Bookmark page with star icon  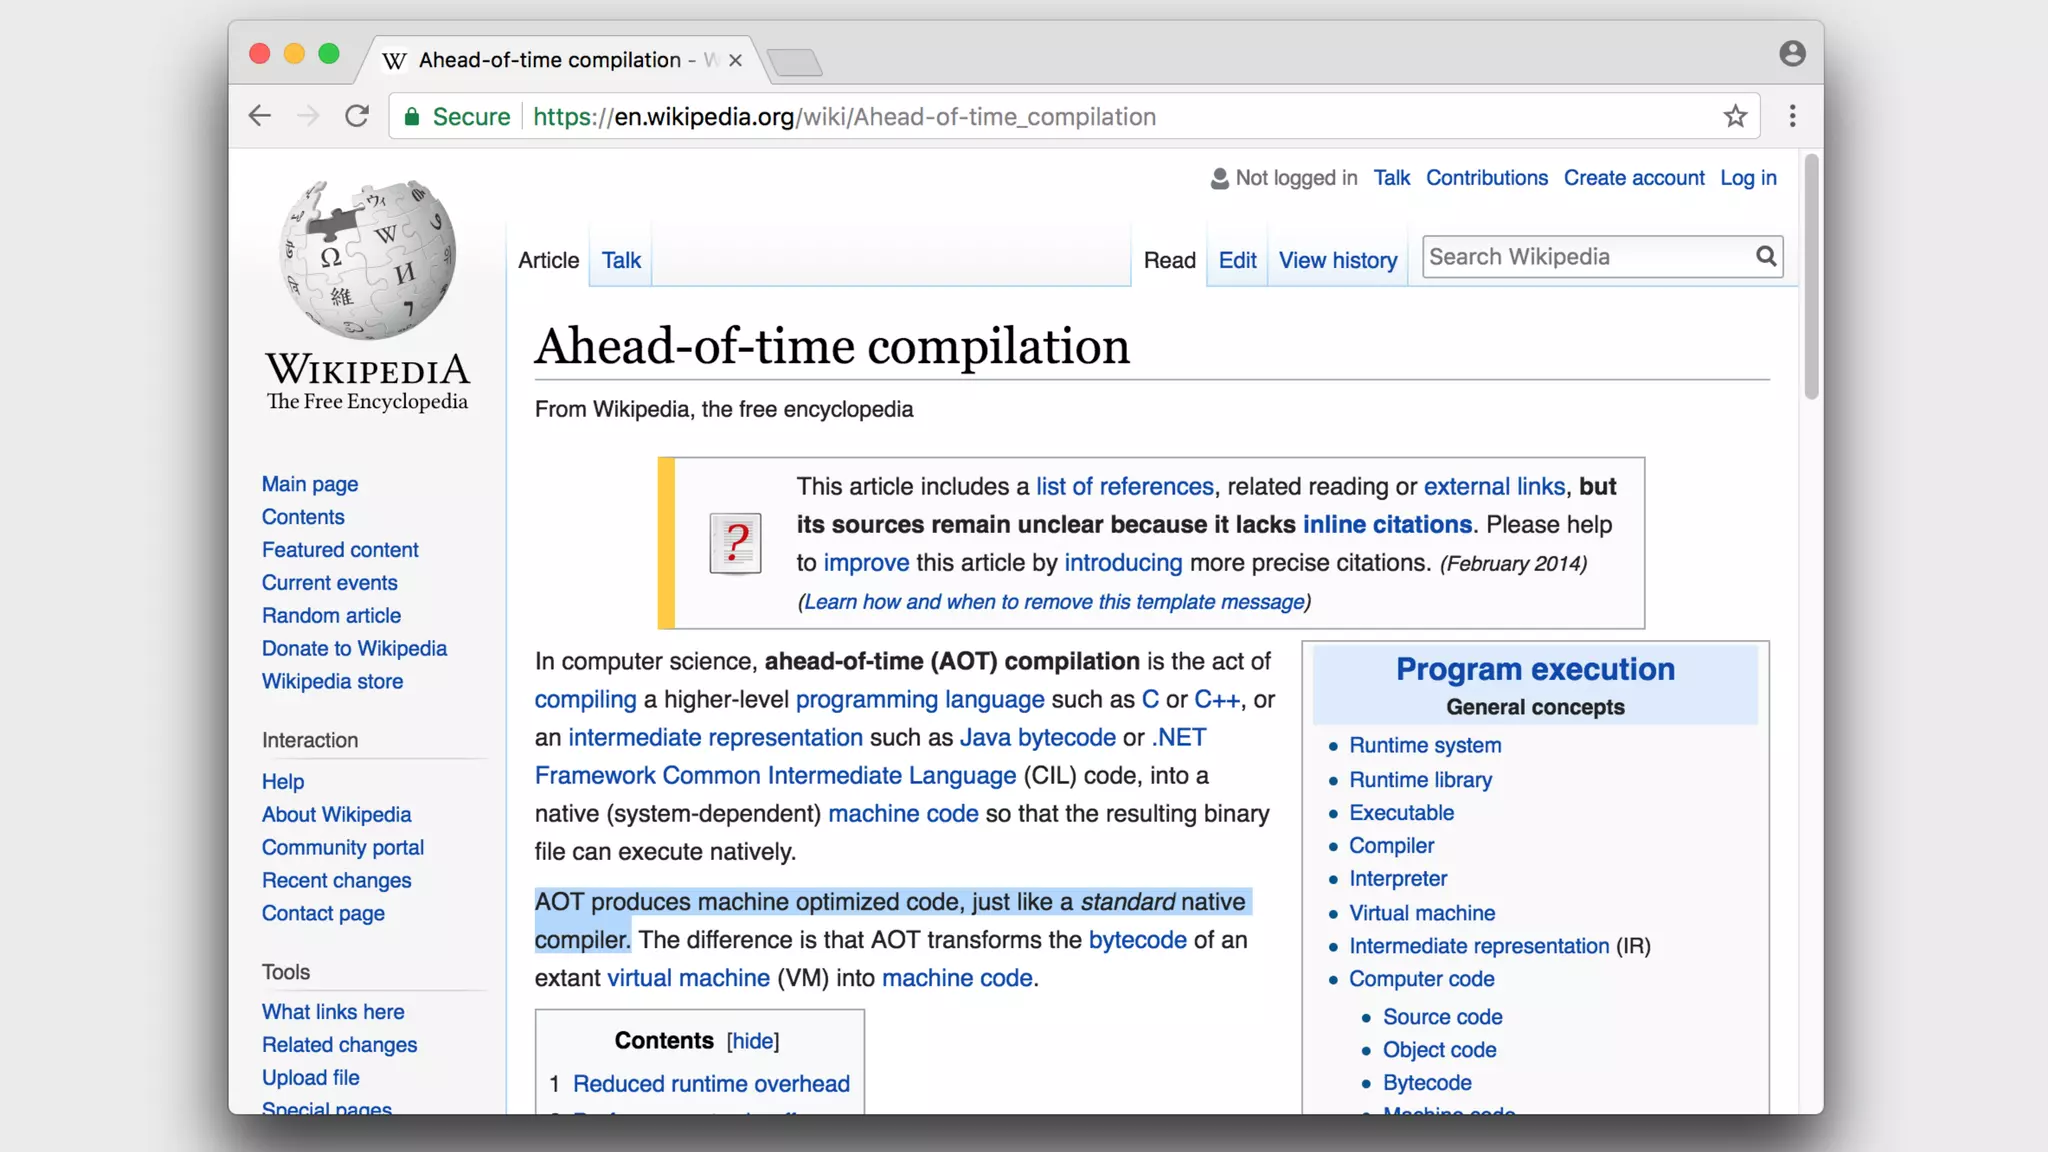[x=1735, y=116]
